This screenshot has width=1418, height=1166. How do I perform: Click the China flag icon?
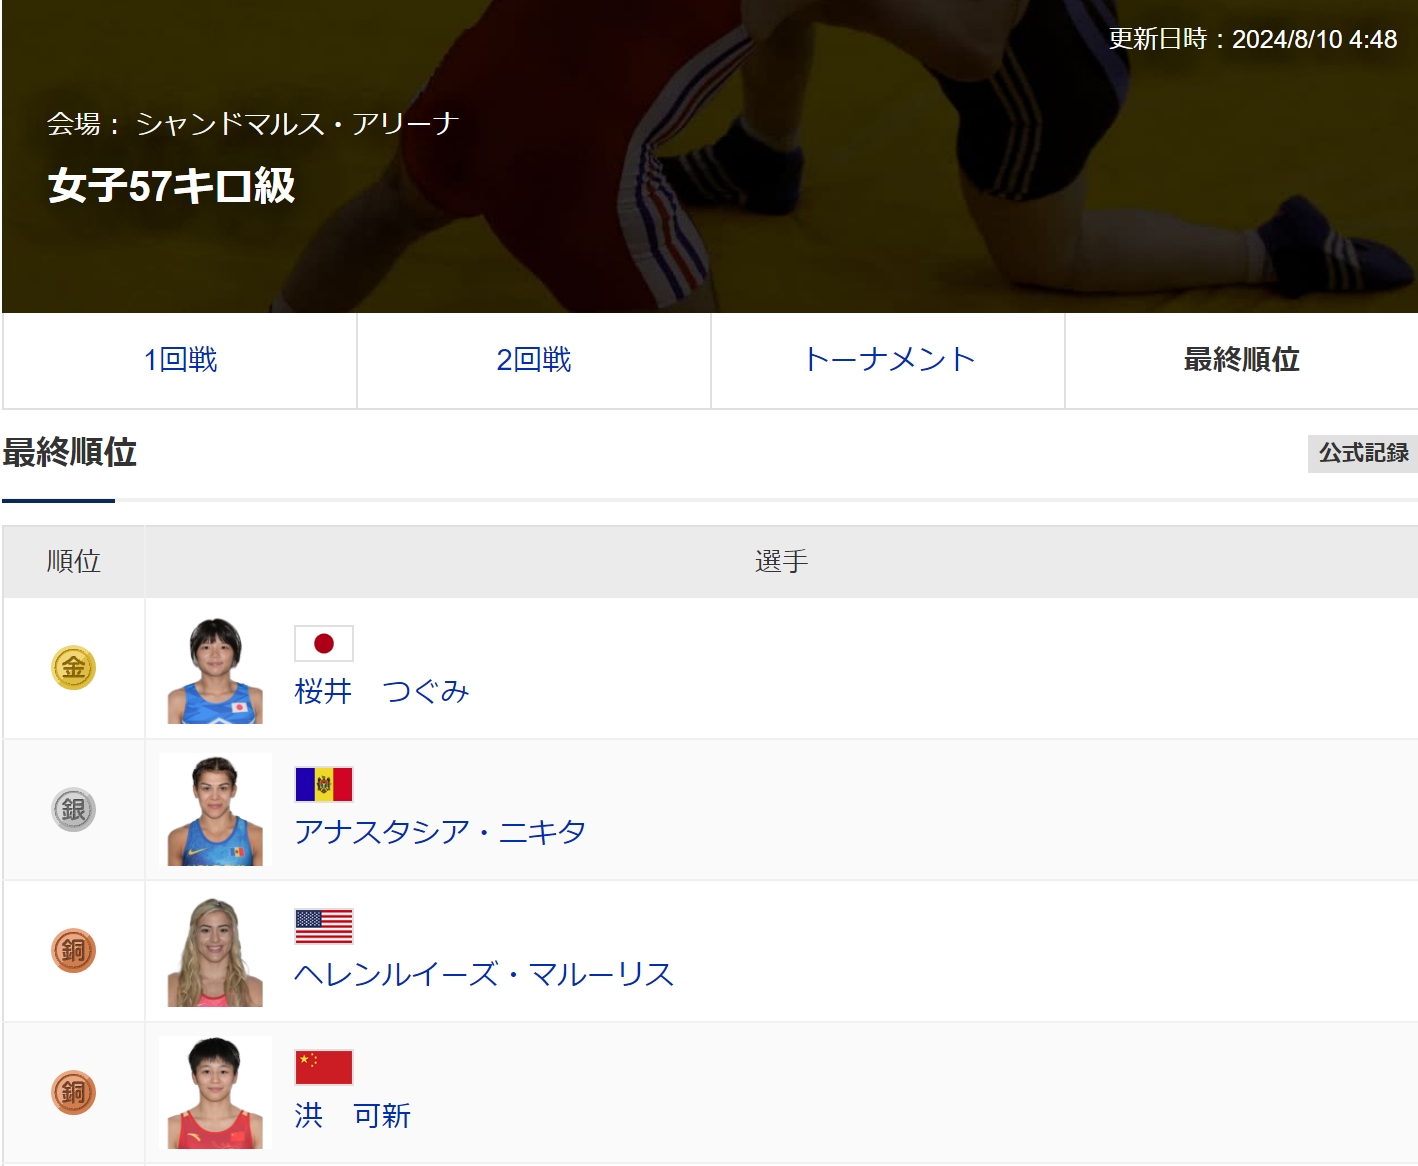click(323, 1067)
